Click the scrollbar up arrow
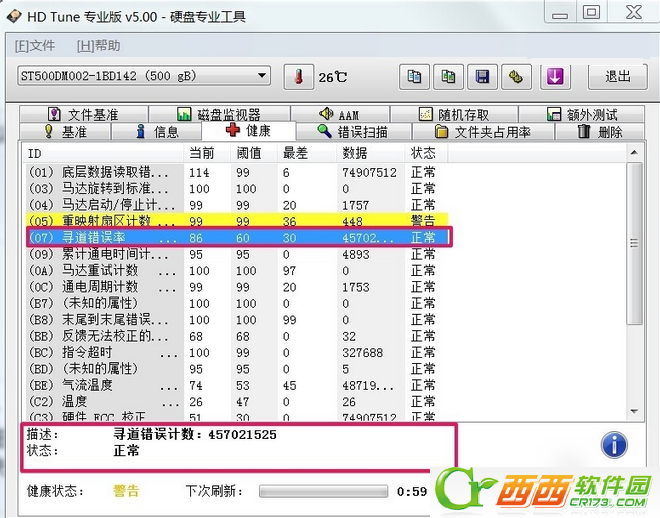This screenshot has width=660, height=518. [634, 152]
